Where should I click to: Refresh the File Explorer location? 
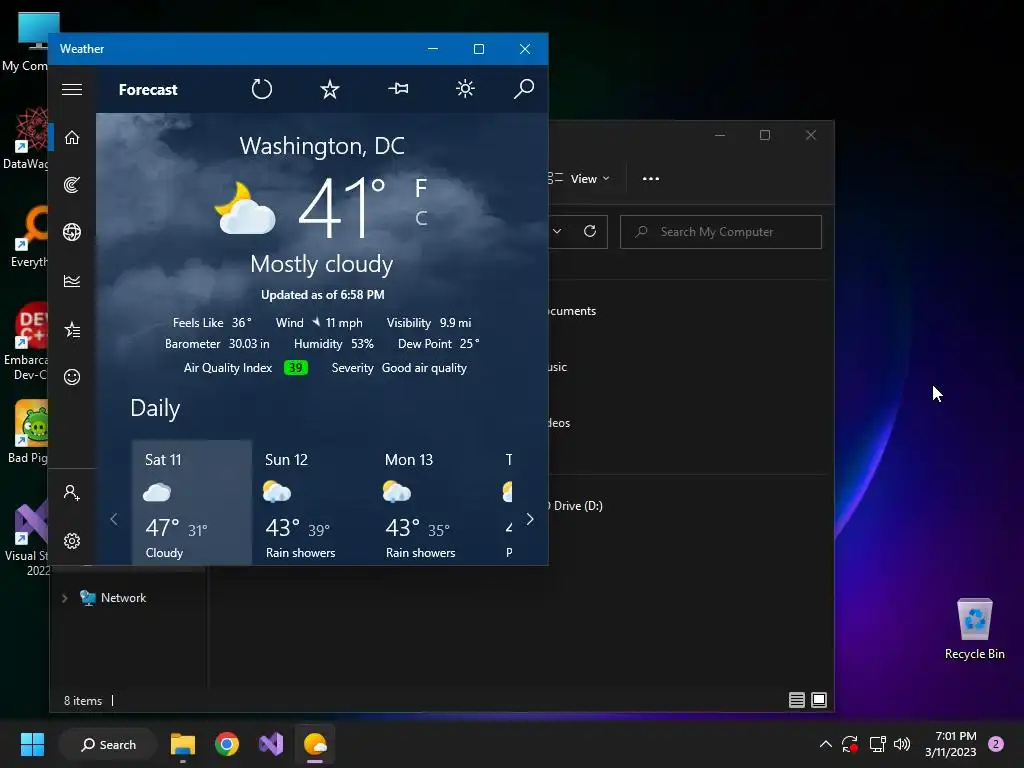point(590,231)
